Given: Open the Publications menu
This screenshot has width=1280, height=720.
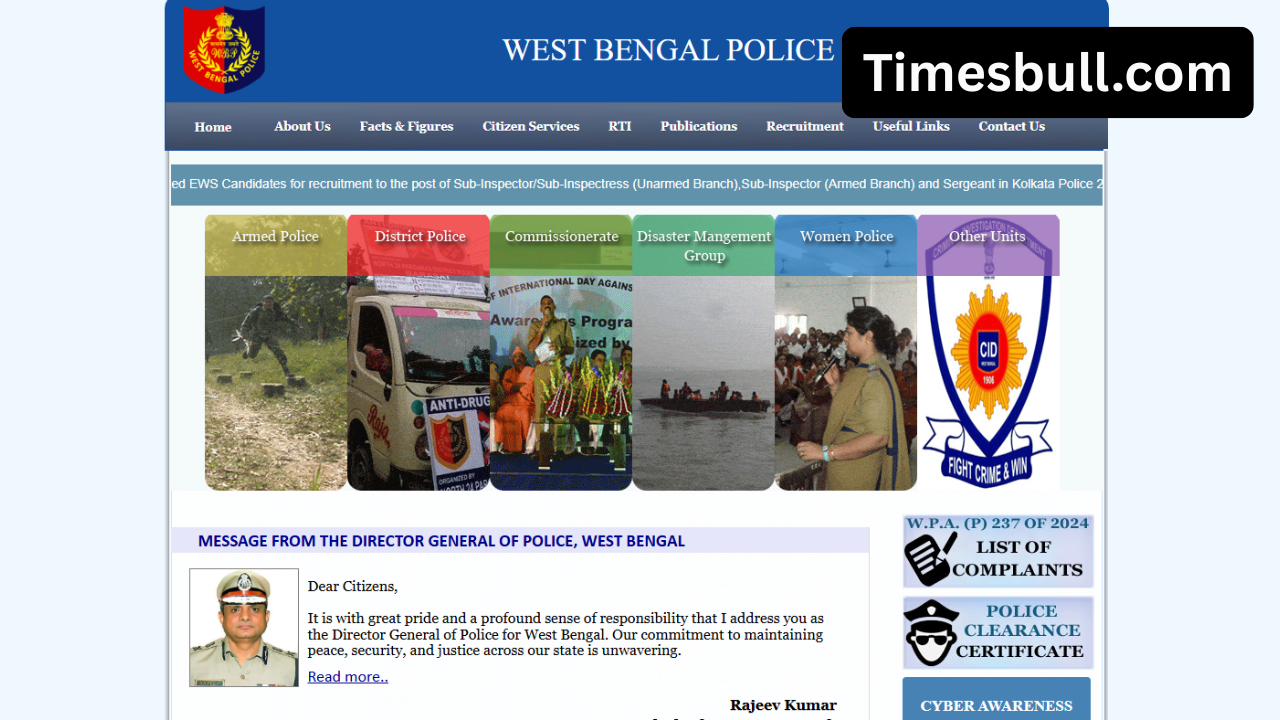Looking at the screenshot, I should pyautogui.click(x=699, y=126).
